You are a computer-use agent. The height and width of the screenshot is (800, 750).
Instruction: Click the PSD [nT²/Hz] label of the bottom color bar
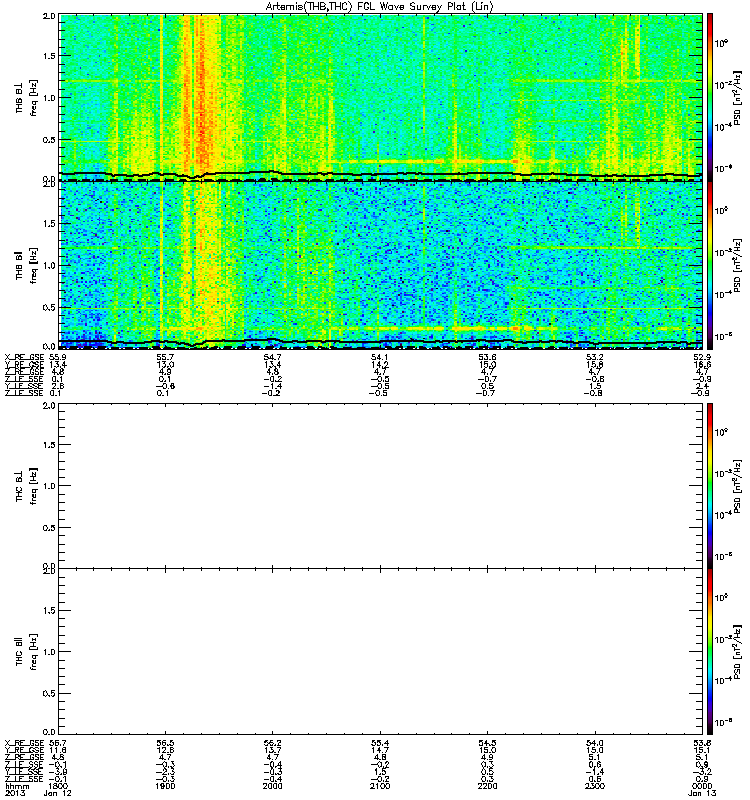tap(737, 652)
